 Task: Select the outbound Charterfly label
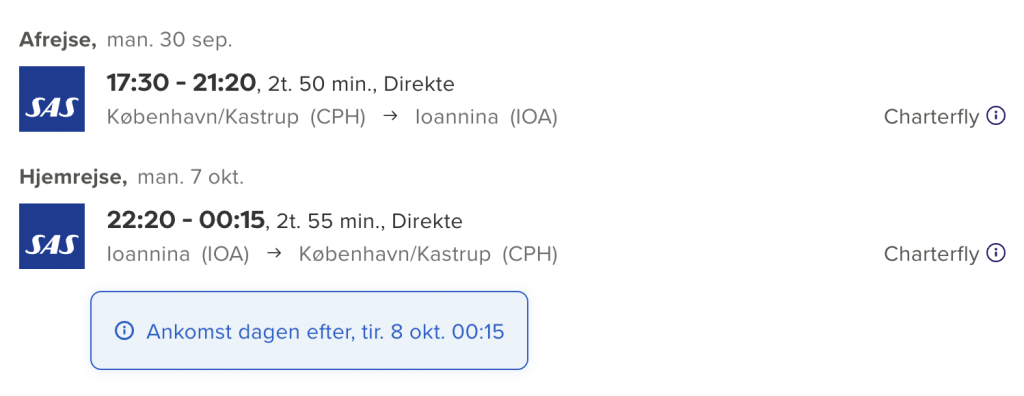tap(931, 117)
